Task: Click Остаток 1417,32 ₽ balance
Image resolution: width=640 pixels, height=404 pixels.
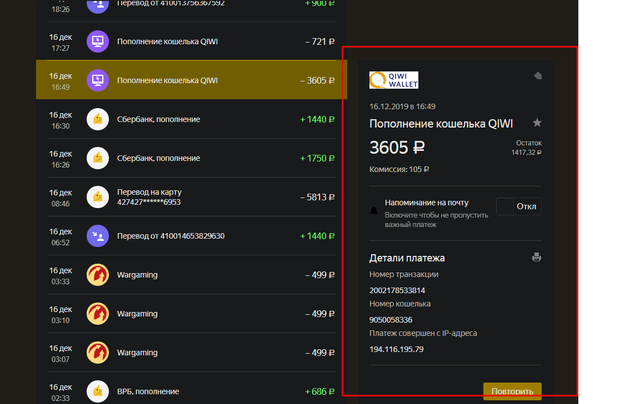Action: [x=527, y=148]
